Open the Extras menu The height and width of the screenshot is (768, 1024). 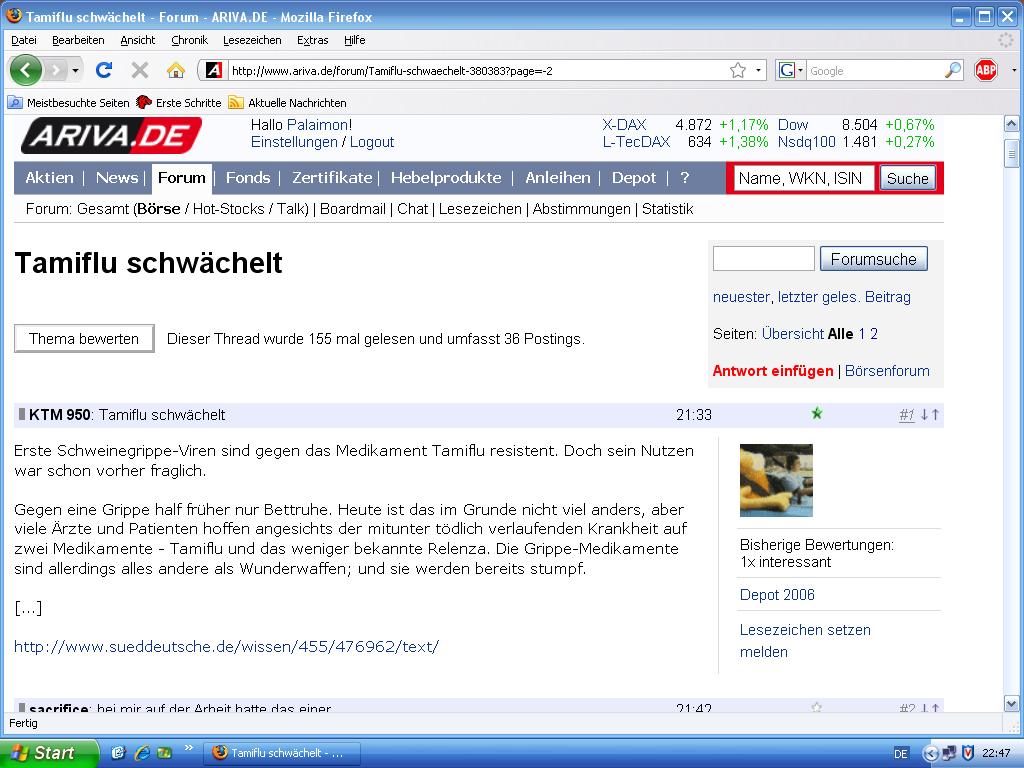pos(312,40)
